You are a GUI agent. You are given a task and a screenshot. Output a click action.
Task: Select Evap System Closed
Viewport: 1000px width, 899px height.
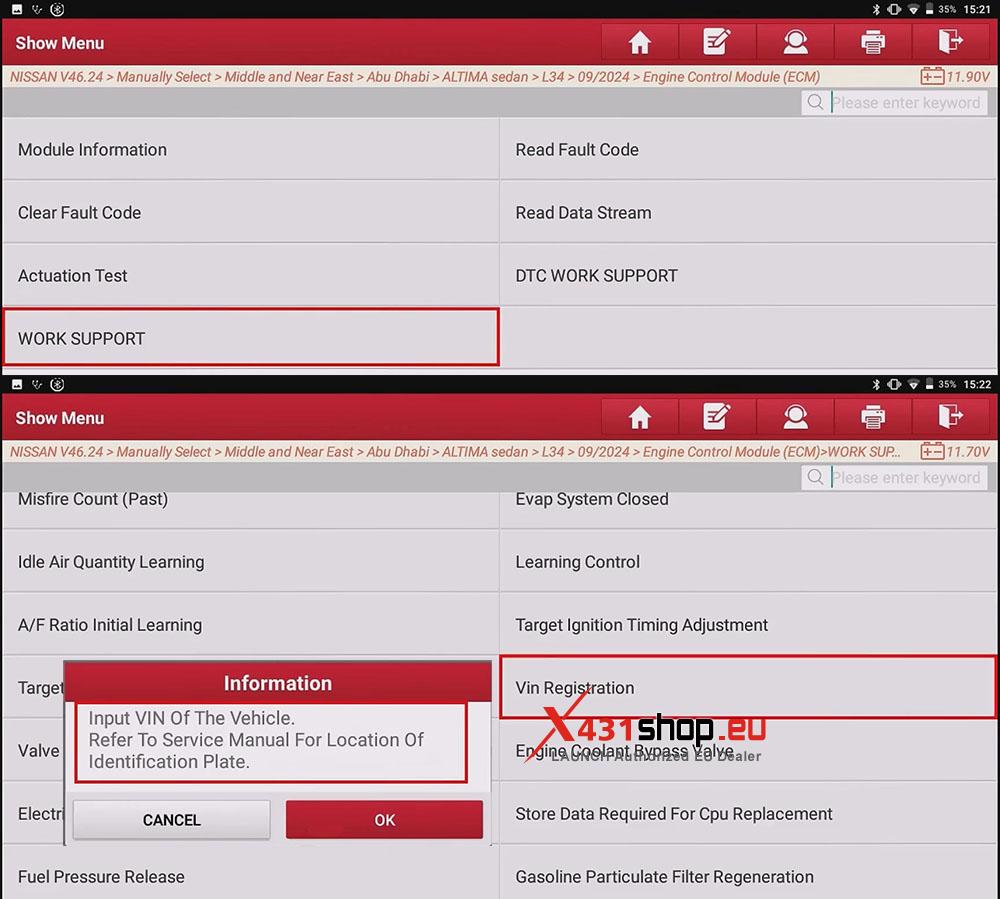click(x=749, y=508)
